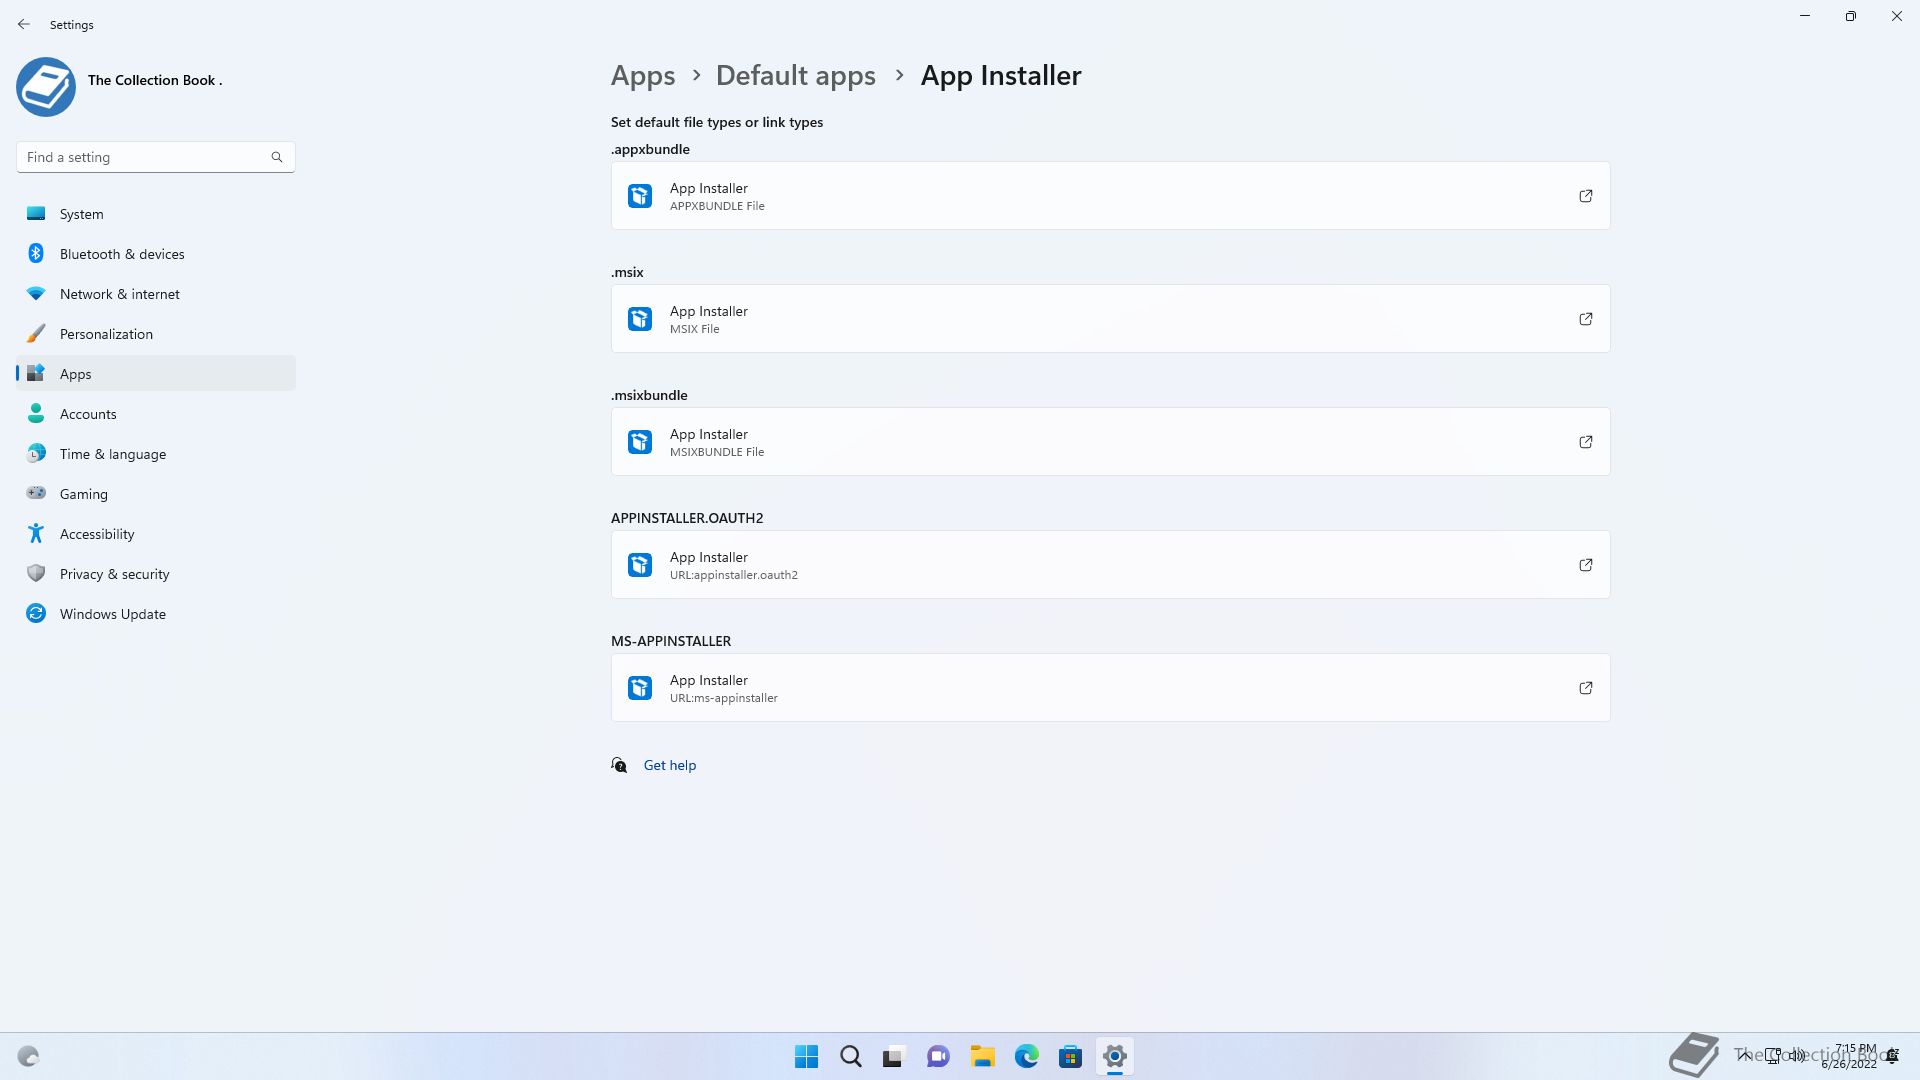Open Windows Update settings
The image size is (1920, 1080).
[x=156, y=614]
